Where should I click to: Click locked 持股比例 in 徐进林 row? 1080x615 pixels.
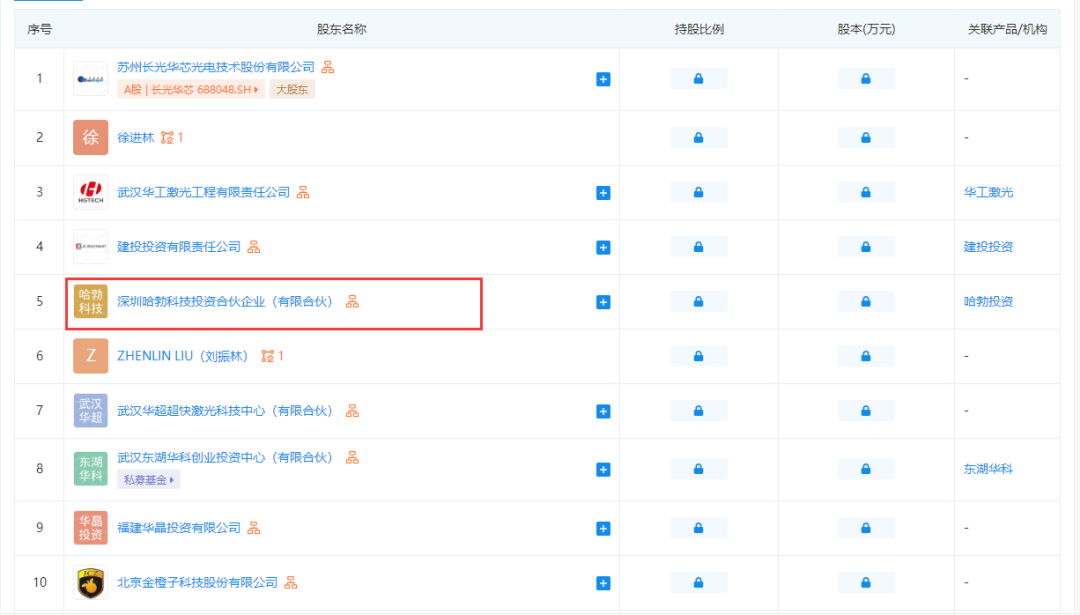tap(698, 138)
